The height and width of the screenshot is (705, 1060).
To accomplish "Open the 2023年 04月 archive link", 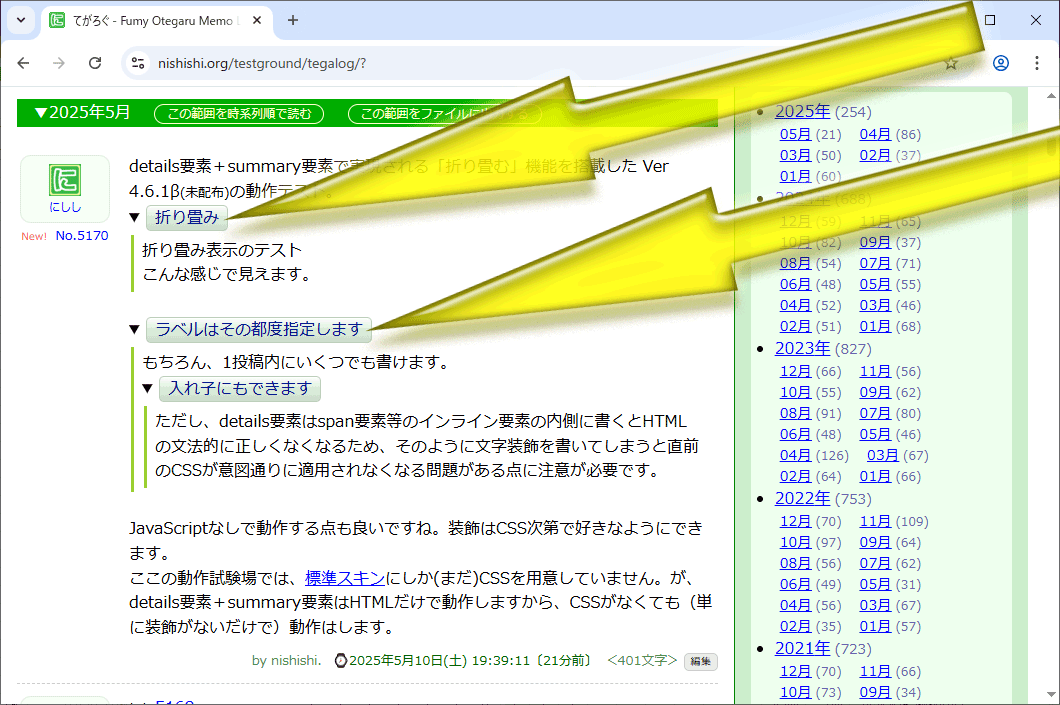I will click(795, 455).
